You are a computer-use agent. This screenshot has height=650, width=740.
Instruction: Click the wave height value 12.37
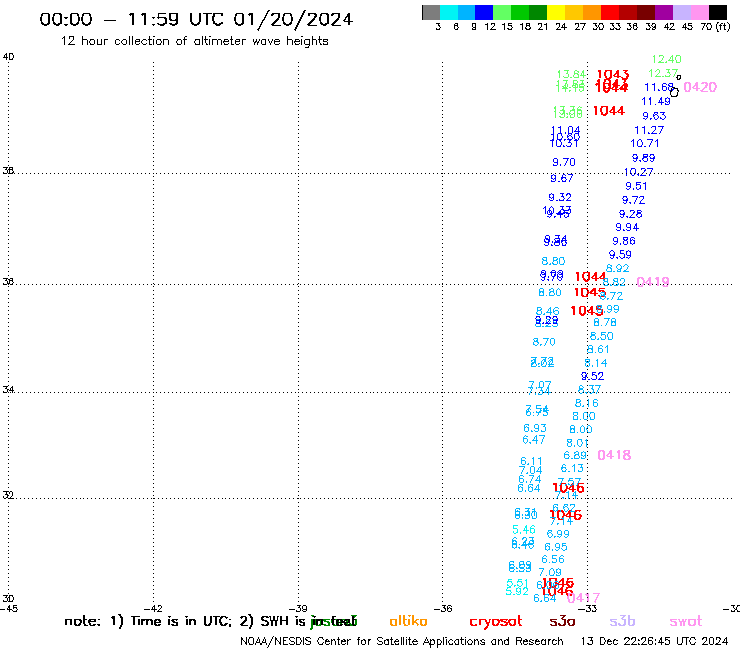(663, 73)
